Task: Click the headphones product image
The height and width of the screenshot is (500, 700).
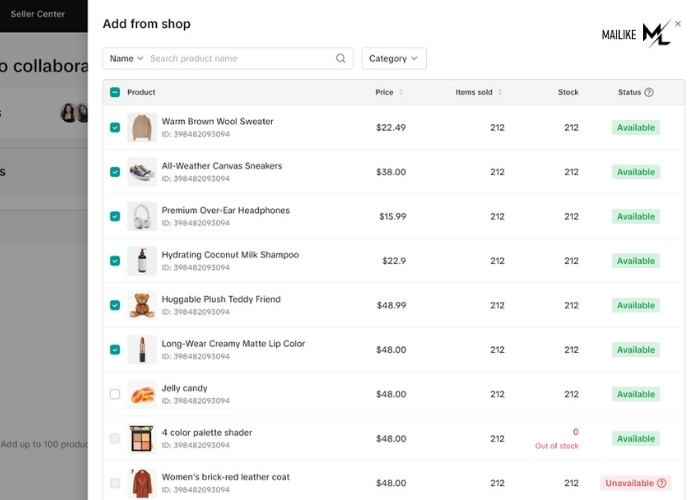Action: (x=142, y=217)
